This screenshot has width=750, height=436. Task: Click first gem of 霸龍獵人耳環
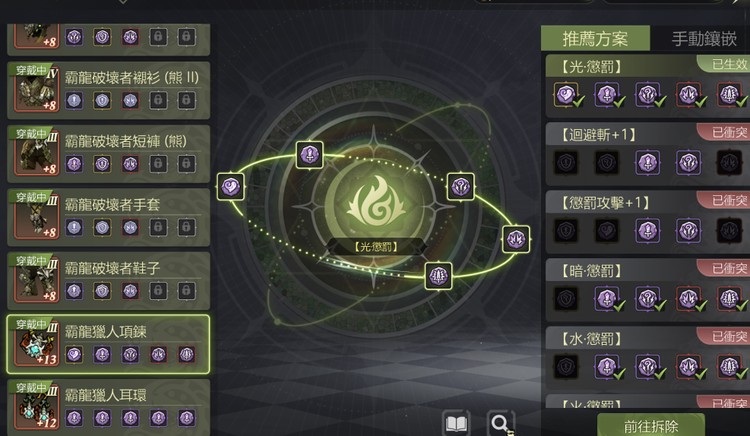tap(74, 418)
